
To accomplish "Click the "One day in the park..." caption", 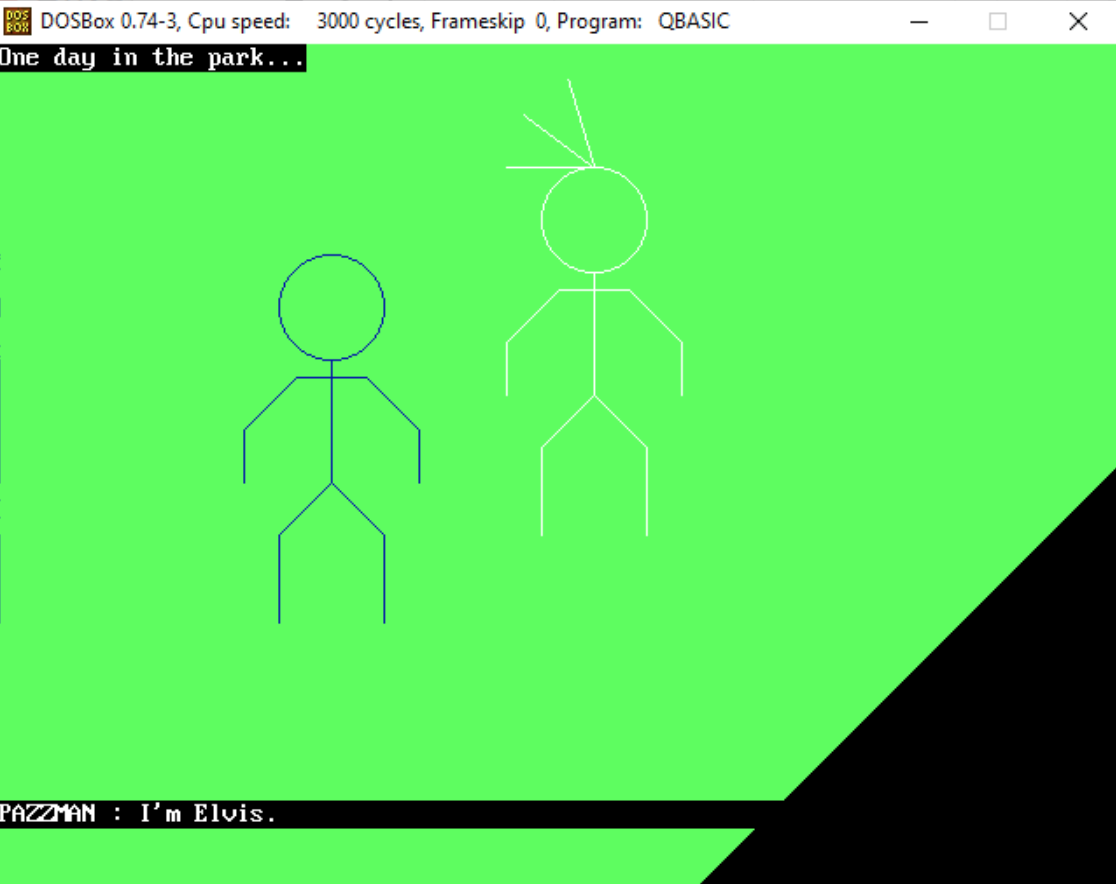I will (152, 58).
